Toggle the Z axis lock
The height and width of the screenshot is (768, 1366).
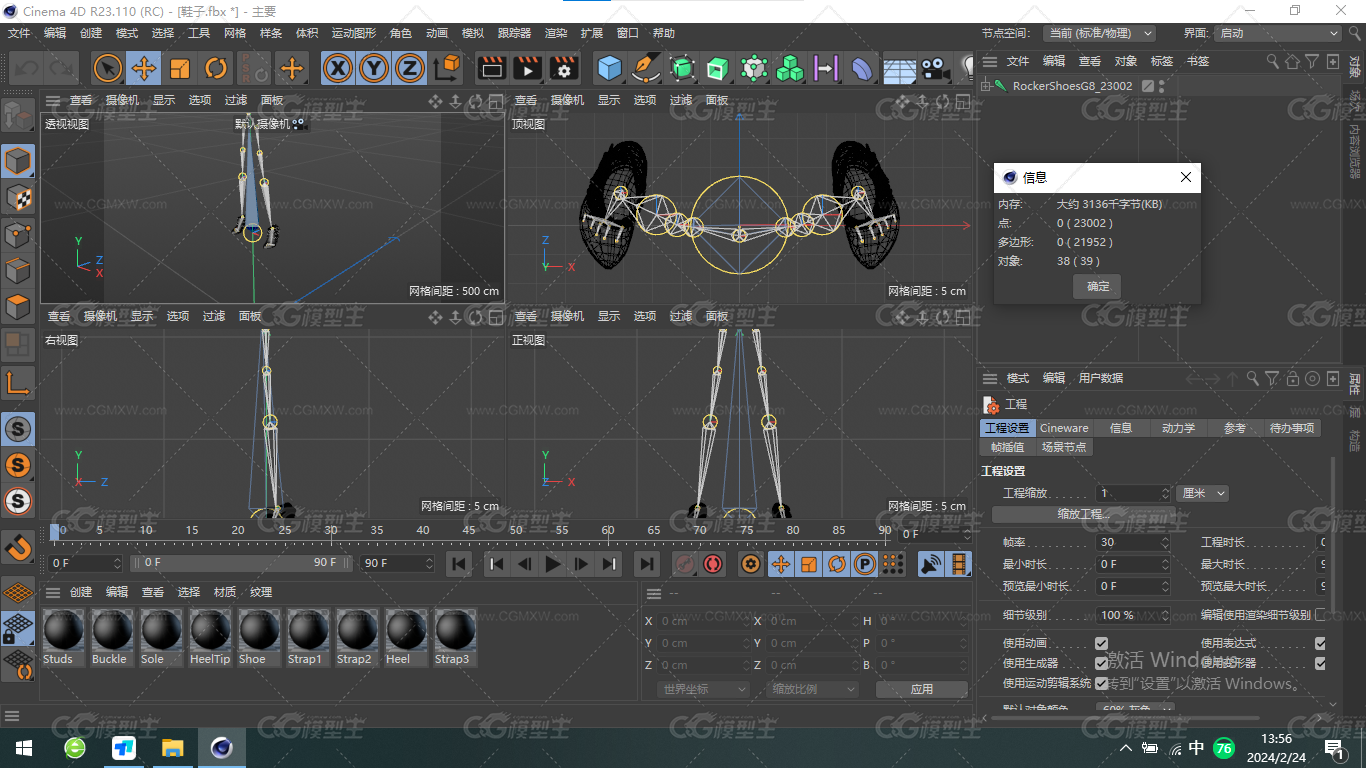tap(409, 68)
